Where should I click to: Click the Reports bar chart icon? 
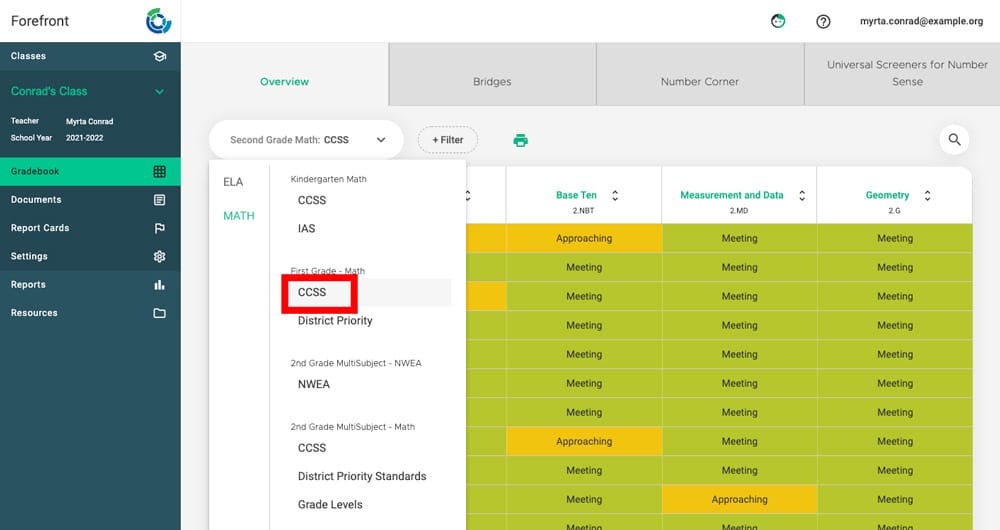[159, 284]
